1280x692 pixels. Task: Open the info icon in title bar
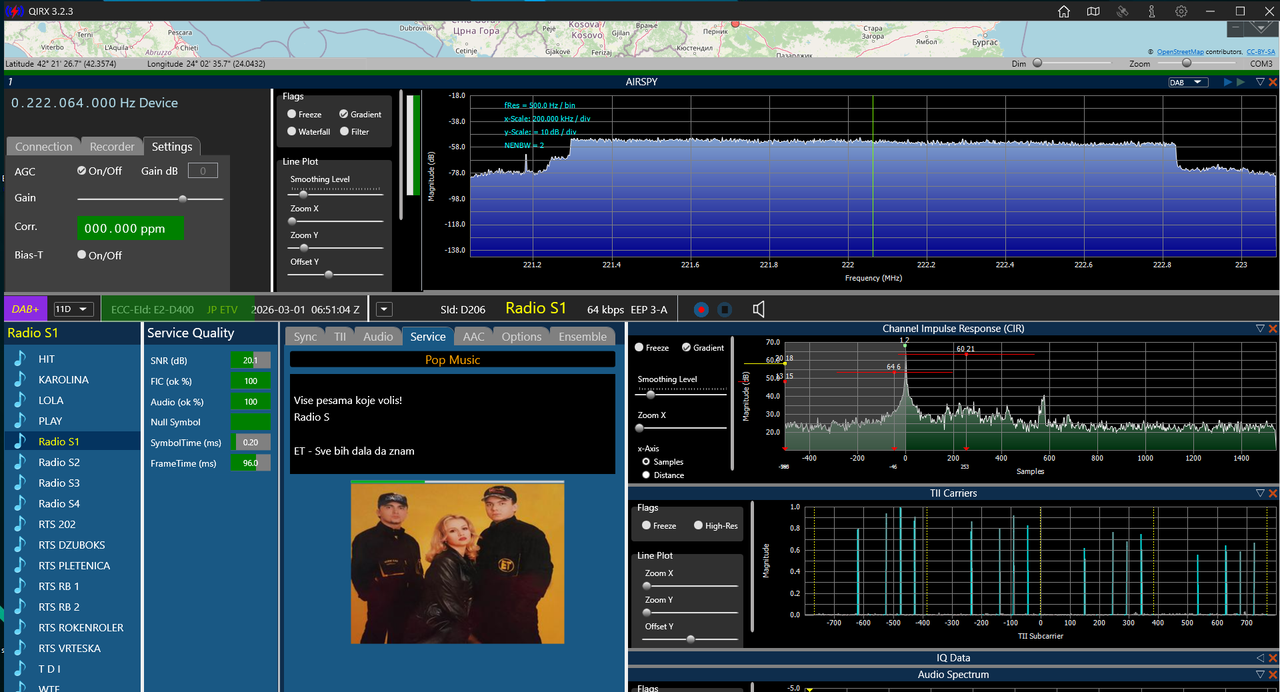click(x=1152, y=12)
